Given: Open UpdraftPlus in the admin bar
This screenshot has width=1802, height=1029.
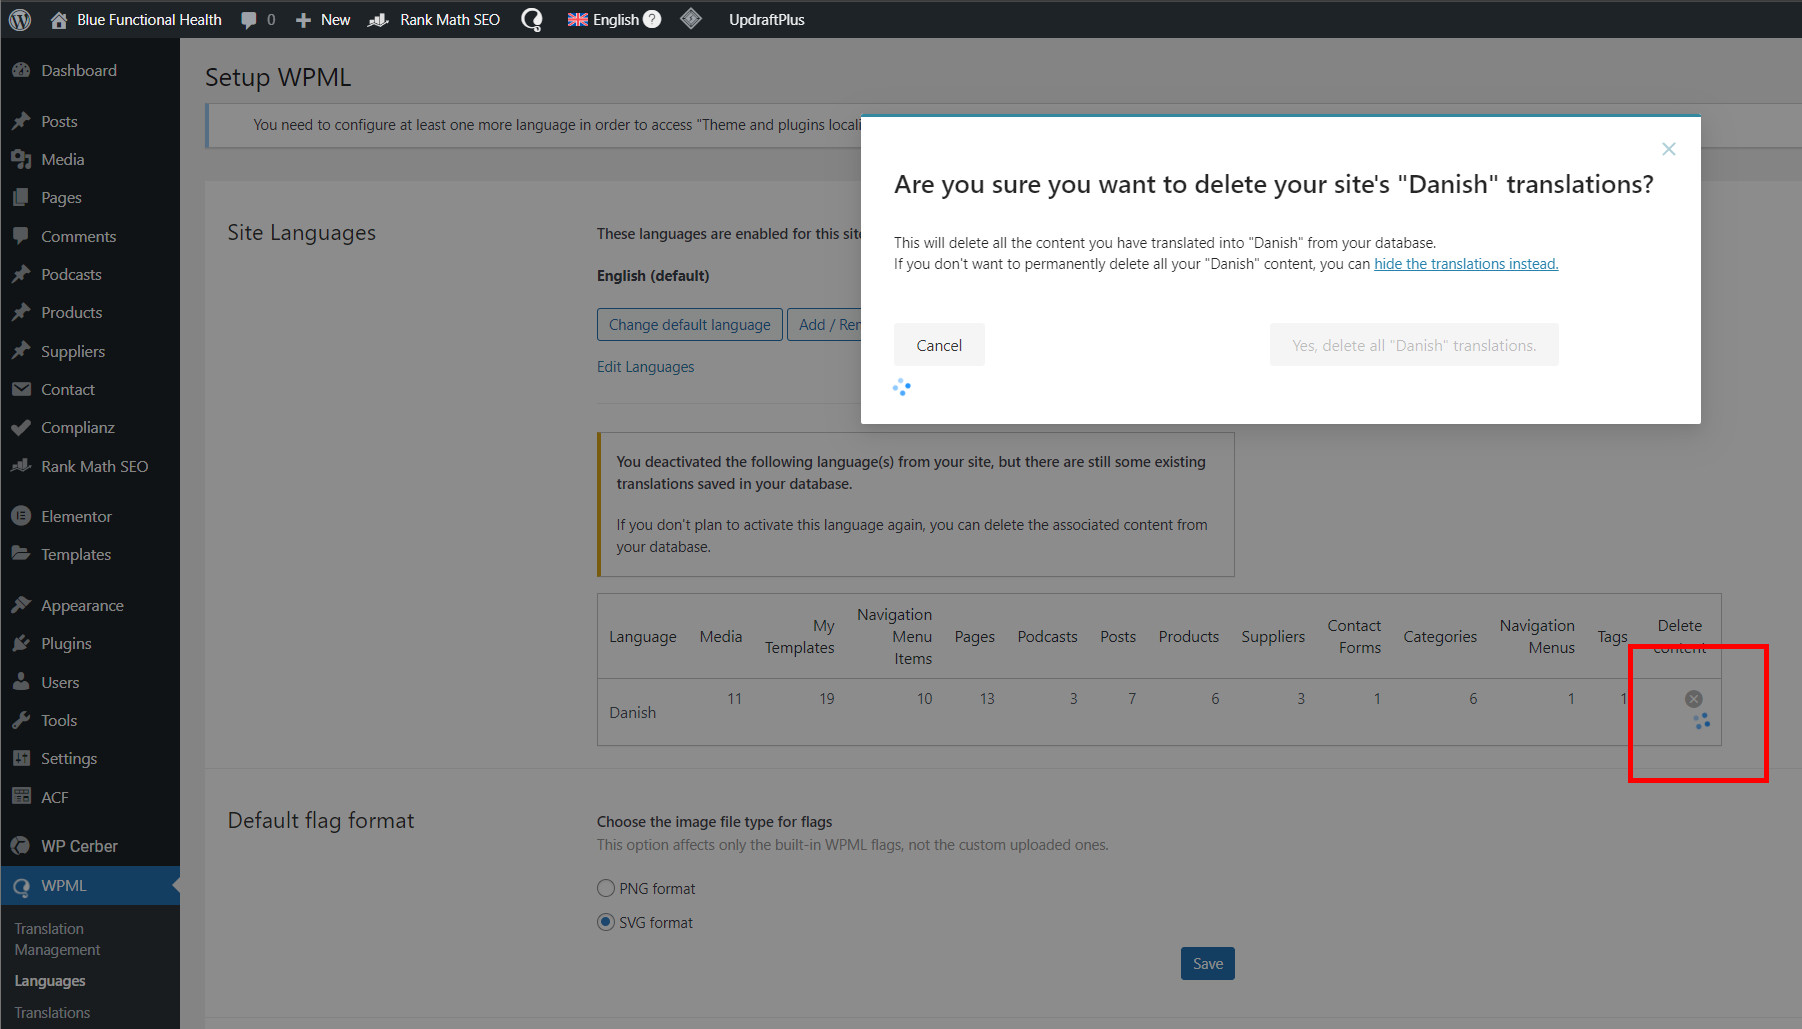Looking at the screenshot, I should (x=766, y=20).
